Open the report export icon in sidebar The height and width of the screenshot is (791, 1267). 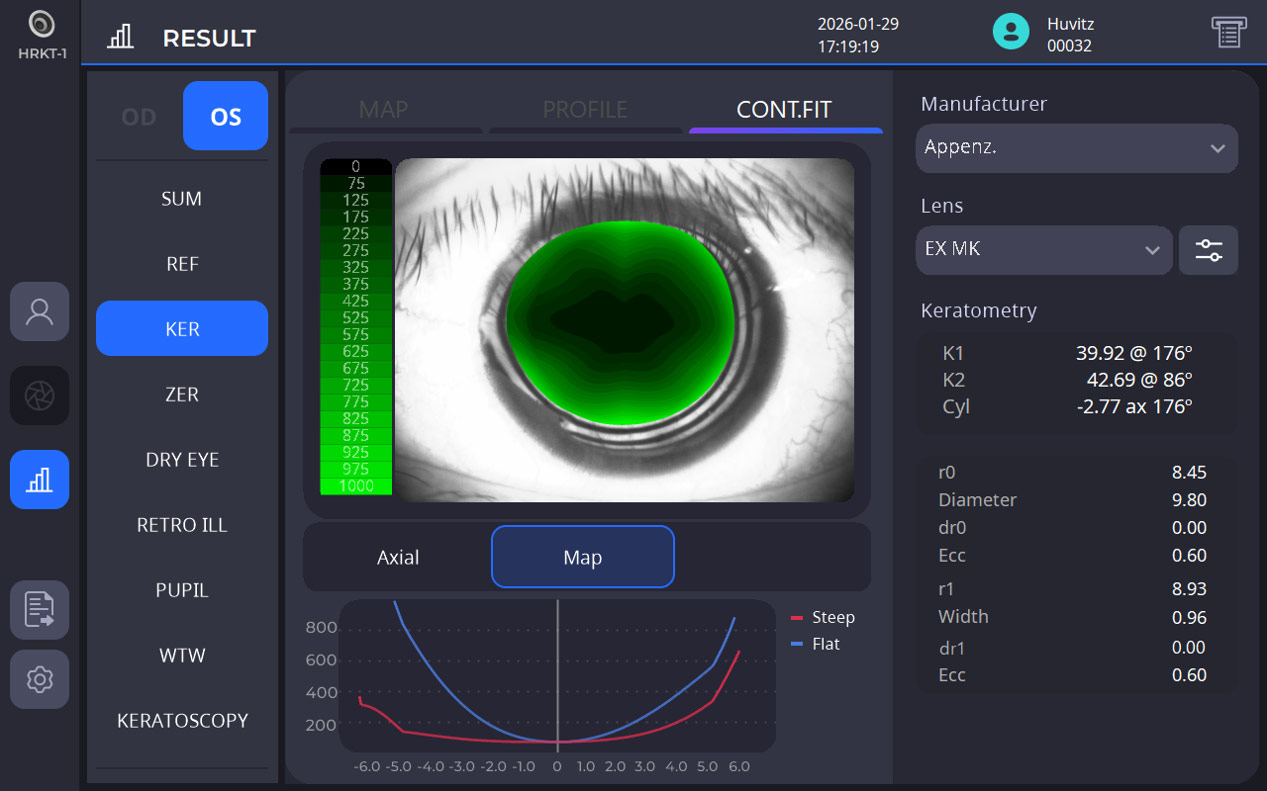(x=40, y=609)
